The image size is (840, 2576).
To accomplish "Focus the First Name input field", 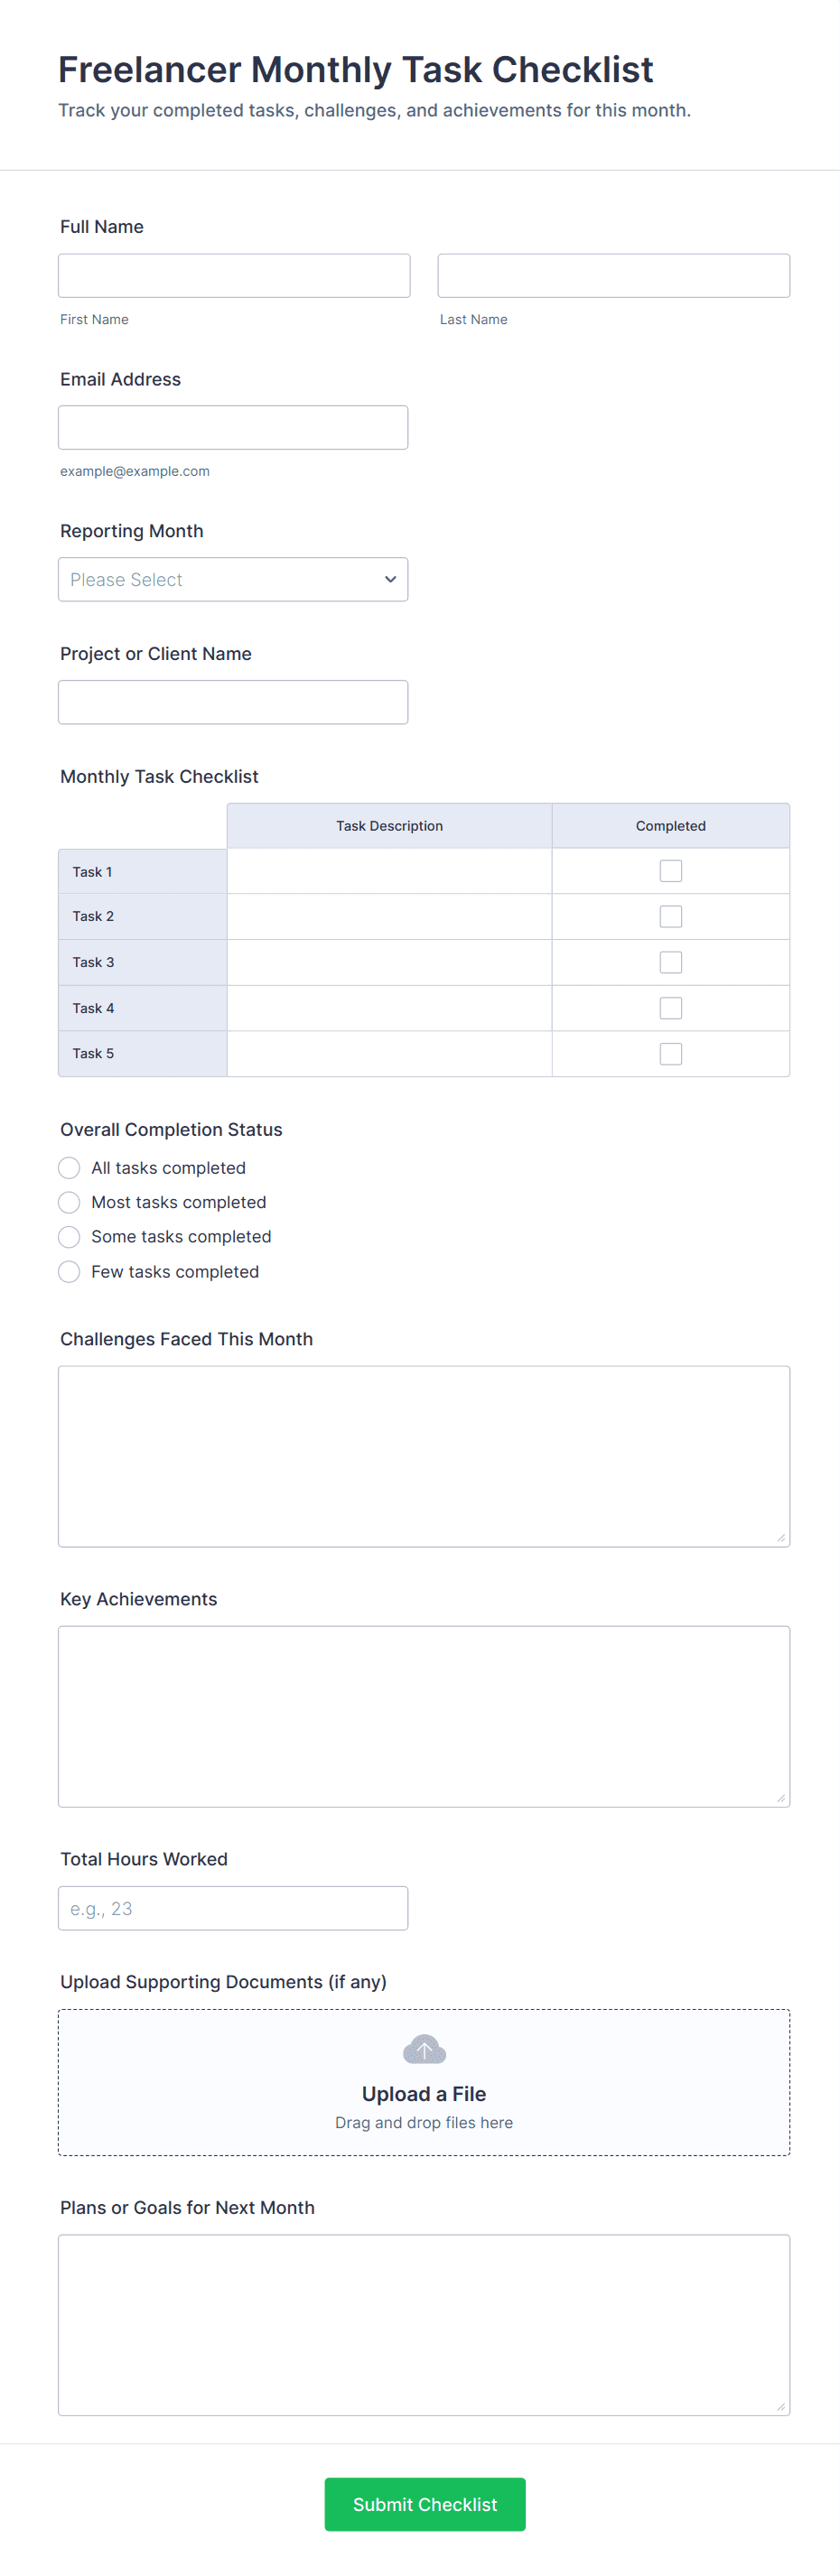I will [x=234, y=276].
